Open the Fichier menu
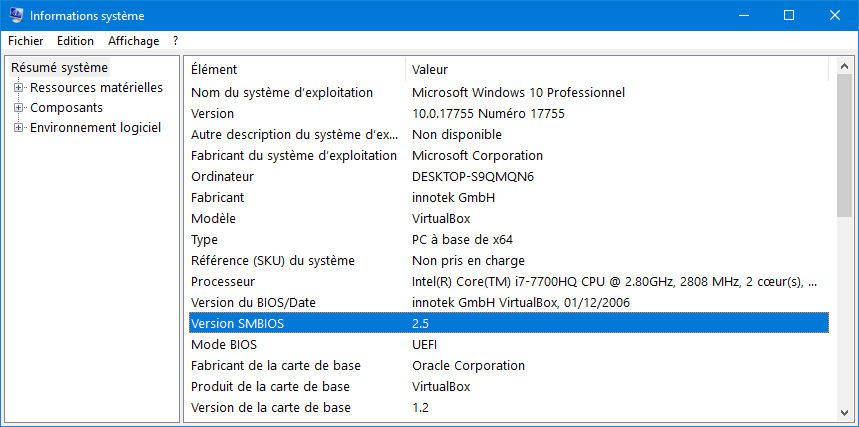859x427 pixels. (26, 41)
